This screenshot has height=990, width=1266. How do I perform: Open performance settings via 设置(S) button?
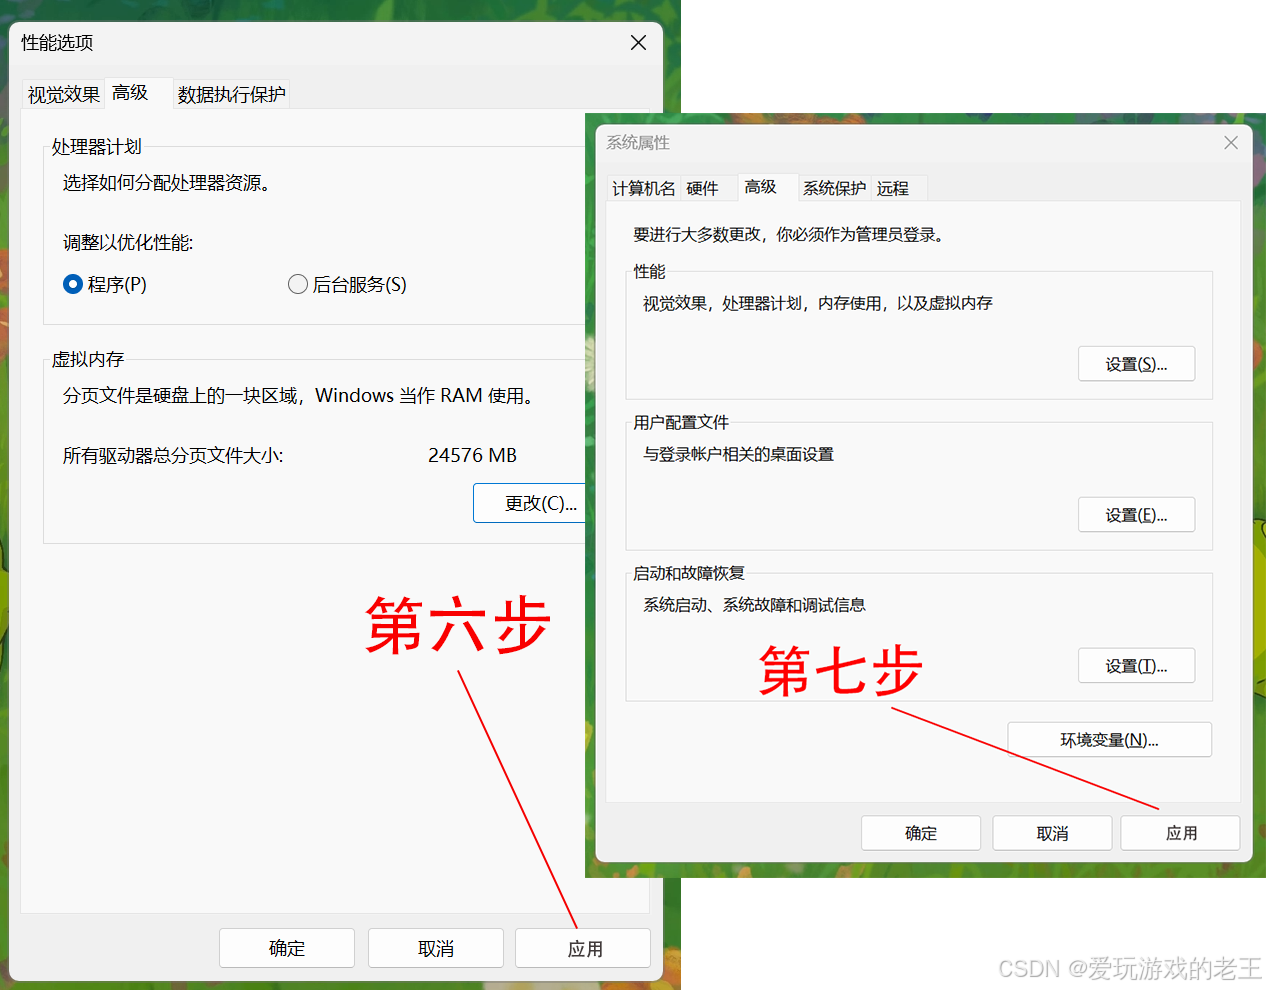point(1136,363)
